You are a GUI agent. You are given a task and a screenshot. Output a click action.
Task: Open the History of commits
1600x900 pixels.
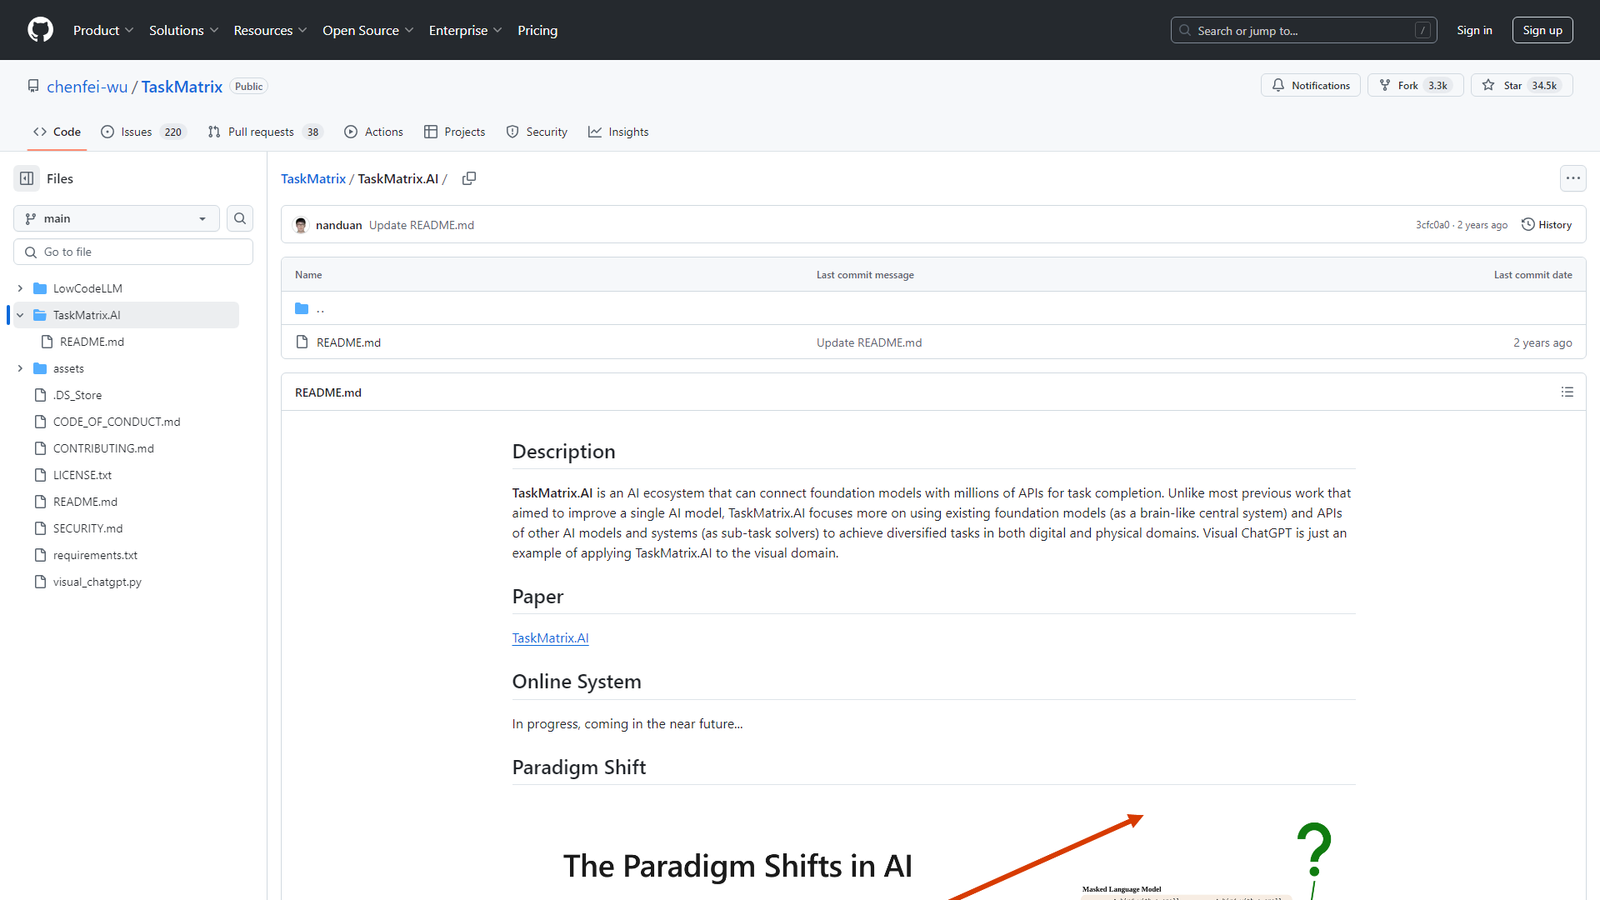pyautogui.click(x=1546, y=225)
